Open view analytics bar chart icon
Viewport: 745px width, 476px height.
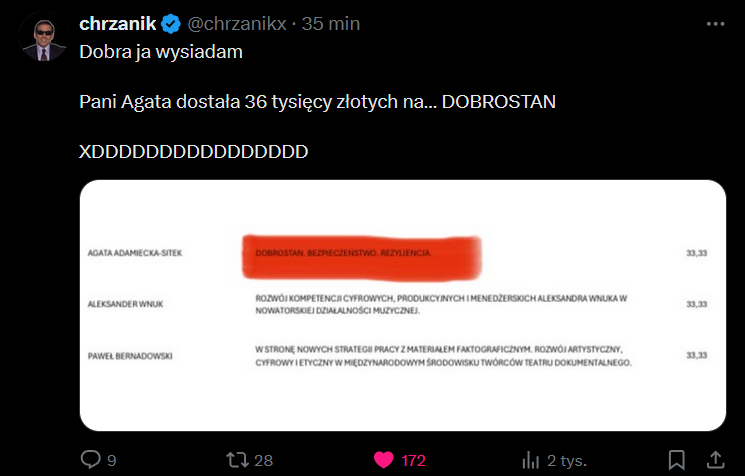tap(531, 460)
